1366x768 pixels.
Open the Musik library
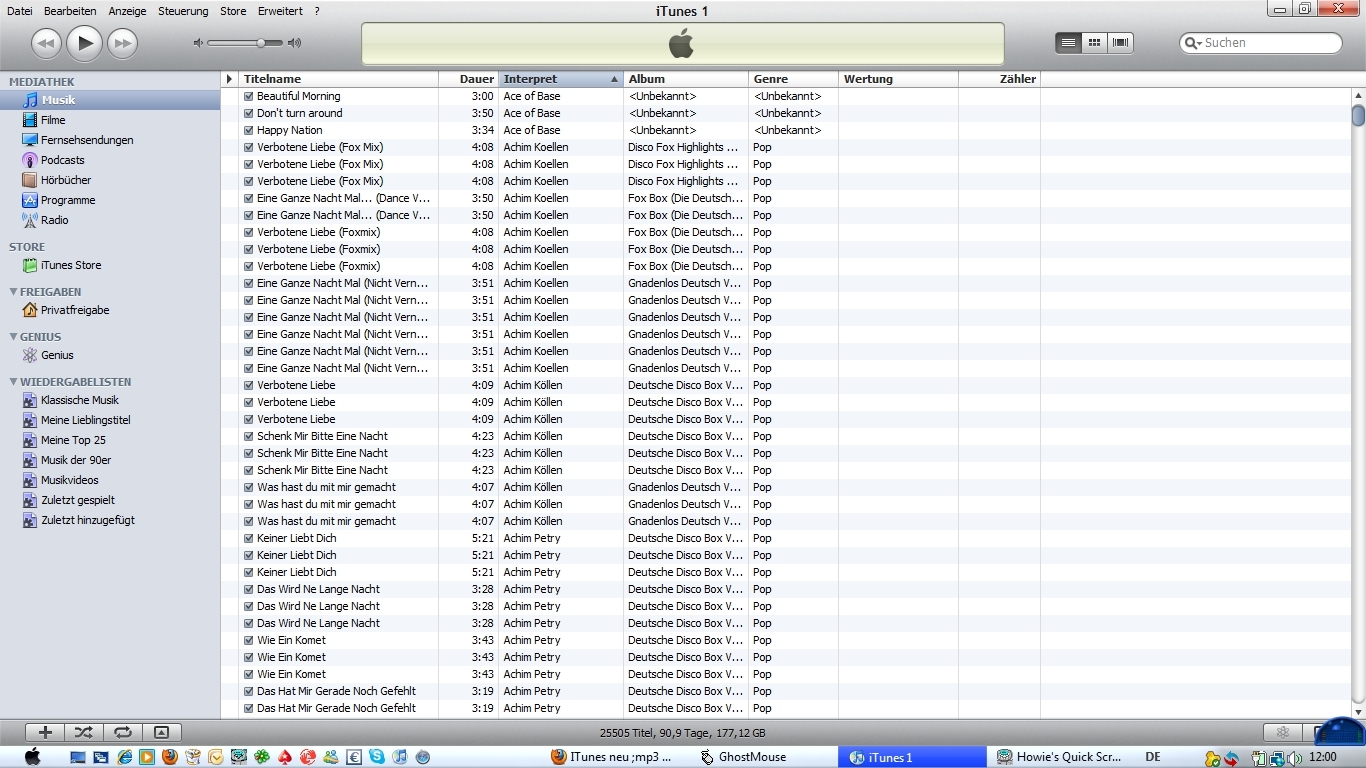click(110, 100)
